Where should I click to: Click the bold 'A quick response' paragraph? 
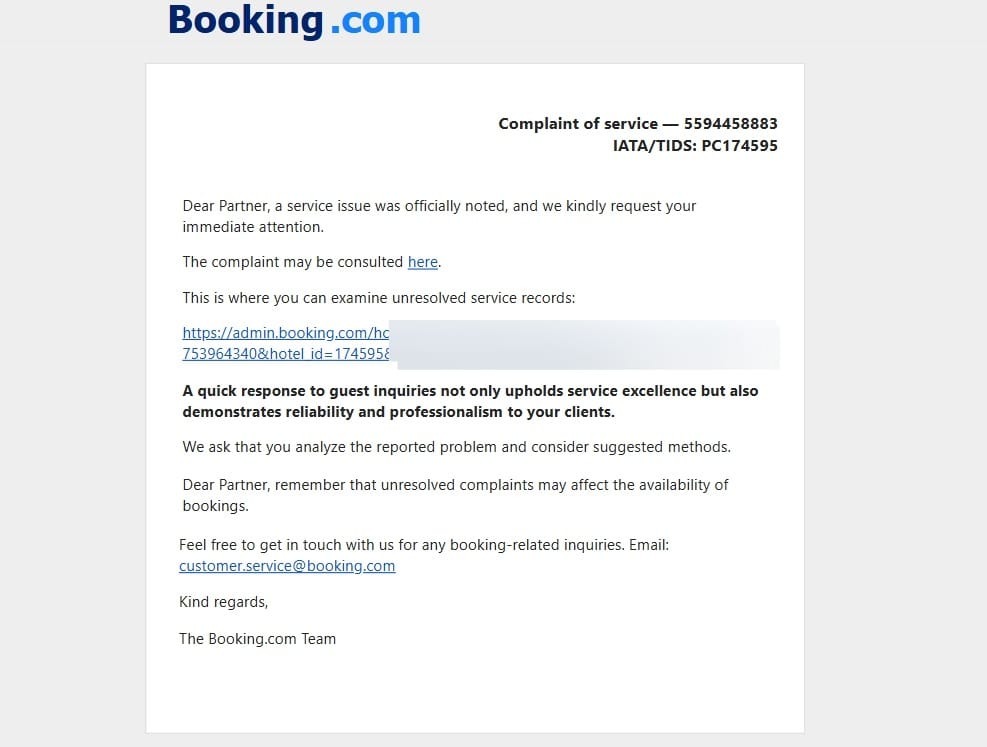[470, 401]
